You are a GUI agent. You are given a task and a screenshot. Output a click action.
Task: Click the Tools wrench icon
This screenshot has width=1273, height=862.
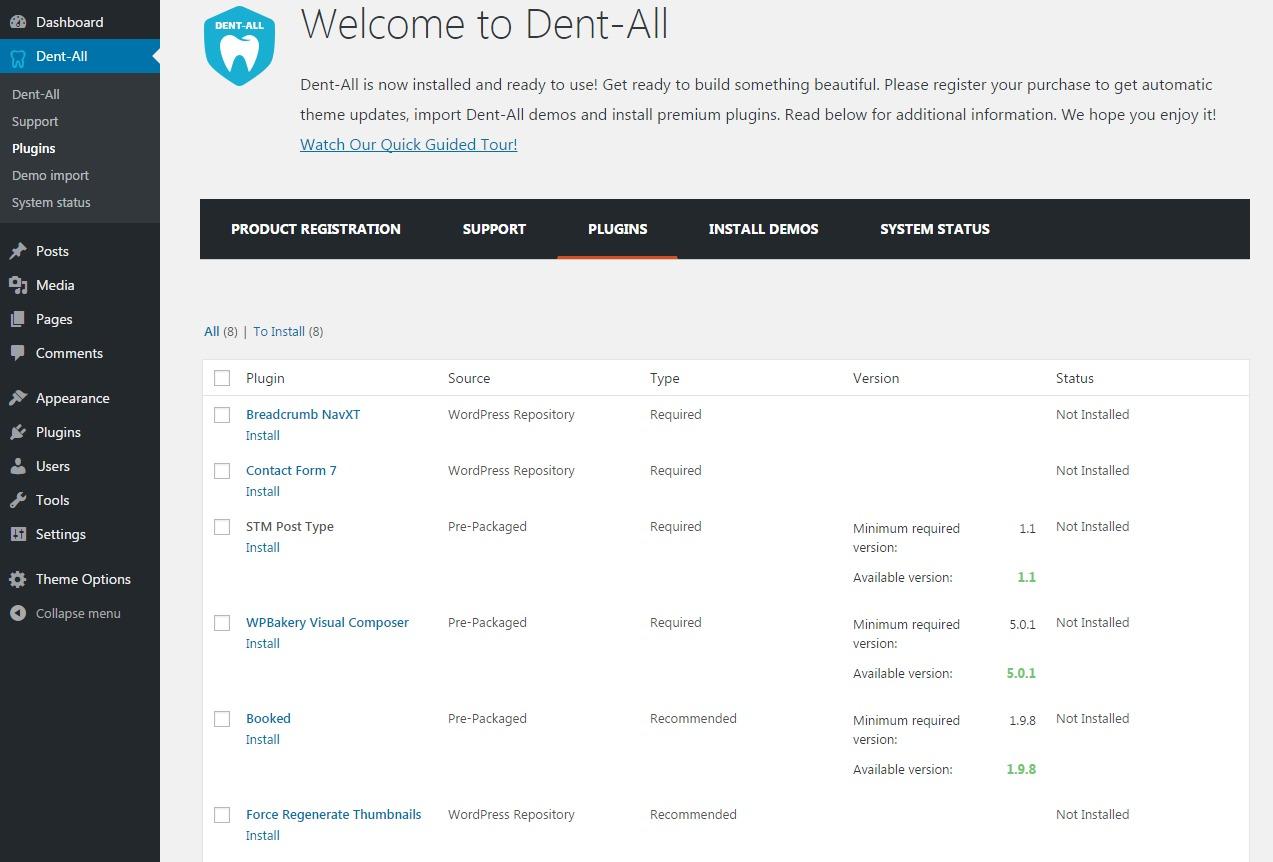(x=18, y=500)
